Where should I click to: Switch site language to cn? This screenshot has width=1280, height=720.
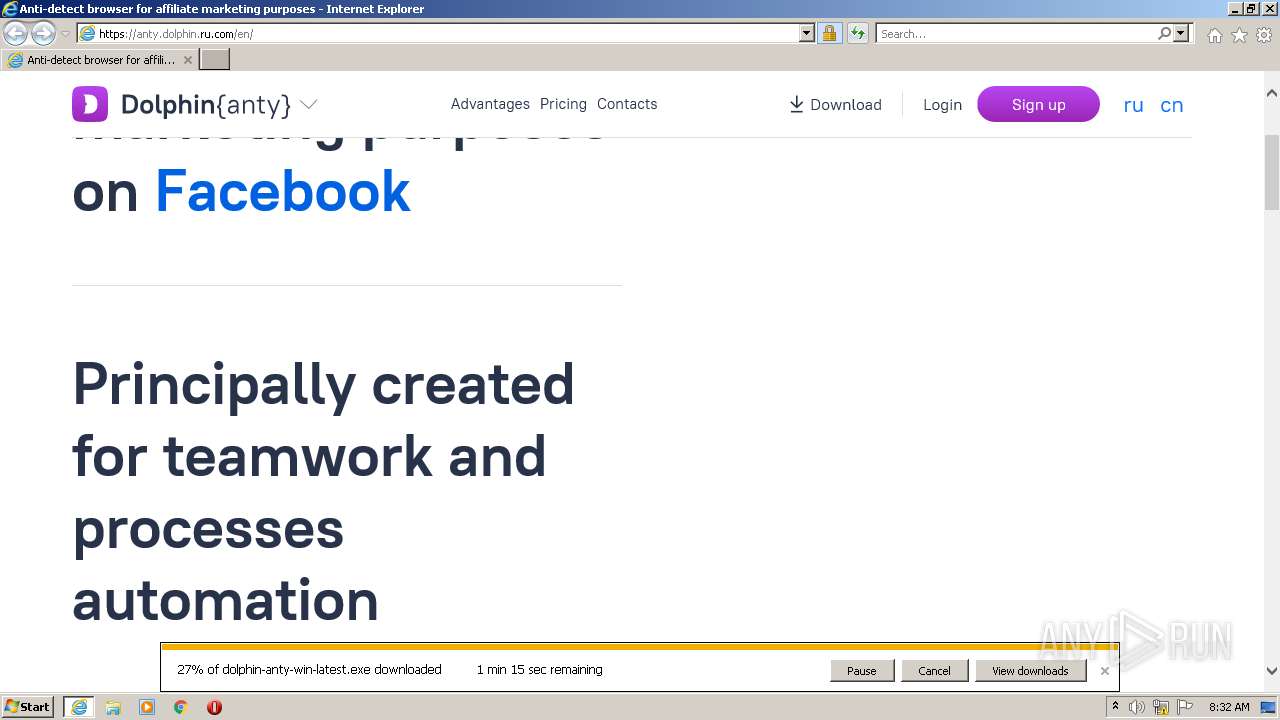1171,105
